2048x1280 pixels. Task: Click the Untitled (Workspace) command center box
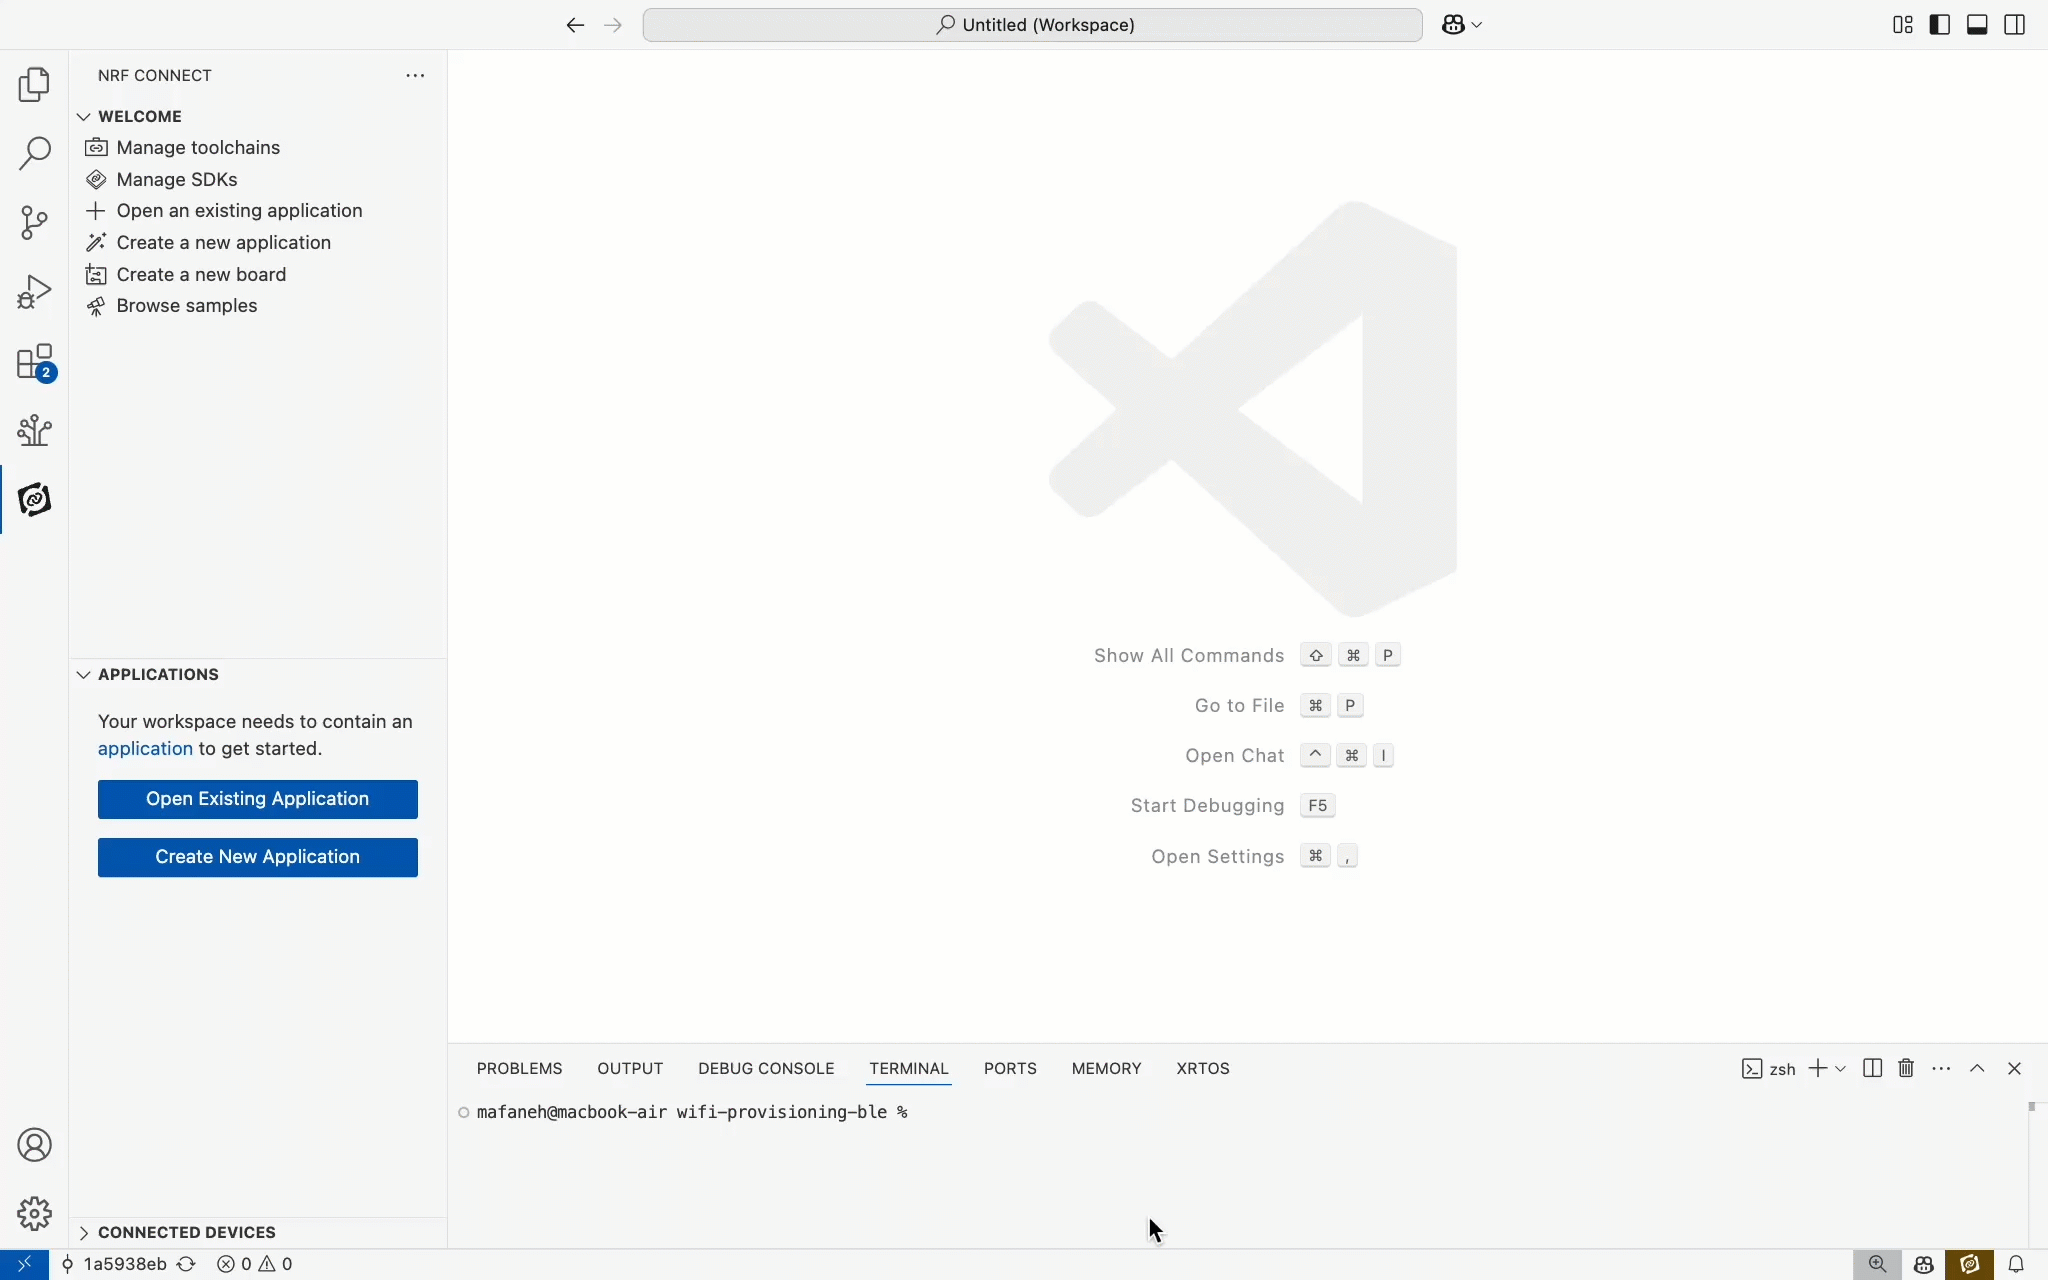pyautogui.click(x=1032, y=25)
